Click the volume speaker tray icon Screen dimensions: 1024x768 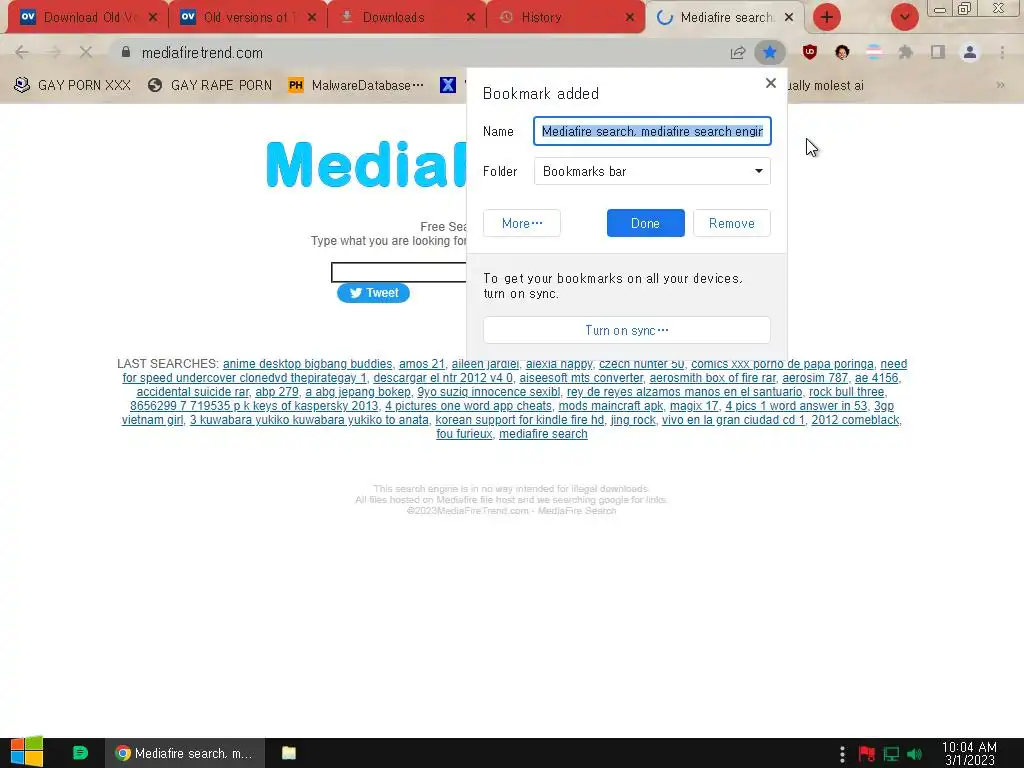(915, 754)
